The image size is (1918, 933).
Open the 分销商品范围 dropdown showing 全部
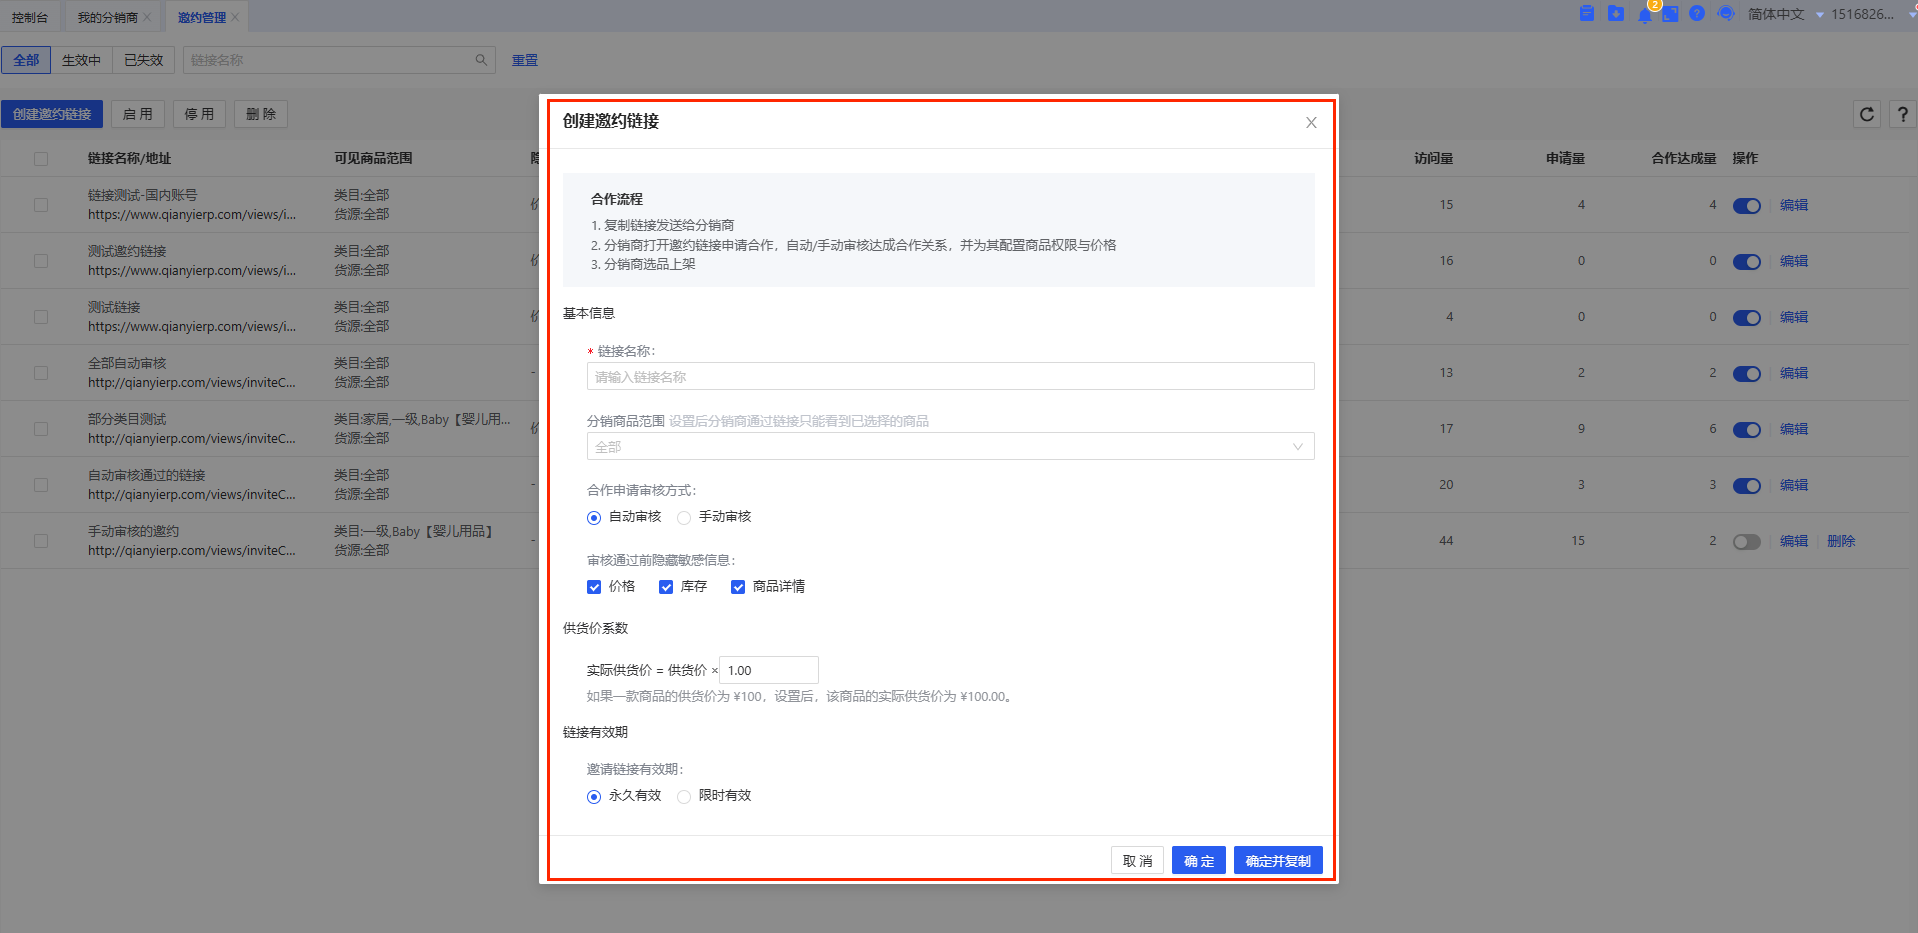pyautogui.click(x=950, y=446)
